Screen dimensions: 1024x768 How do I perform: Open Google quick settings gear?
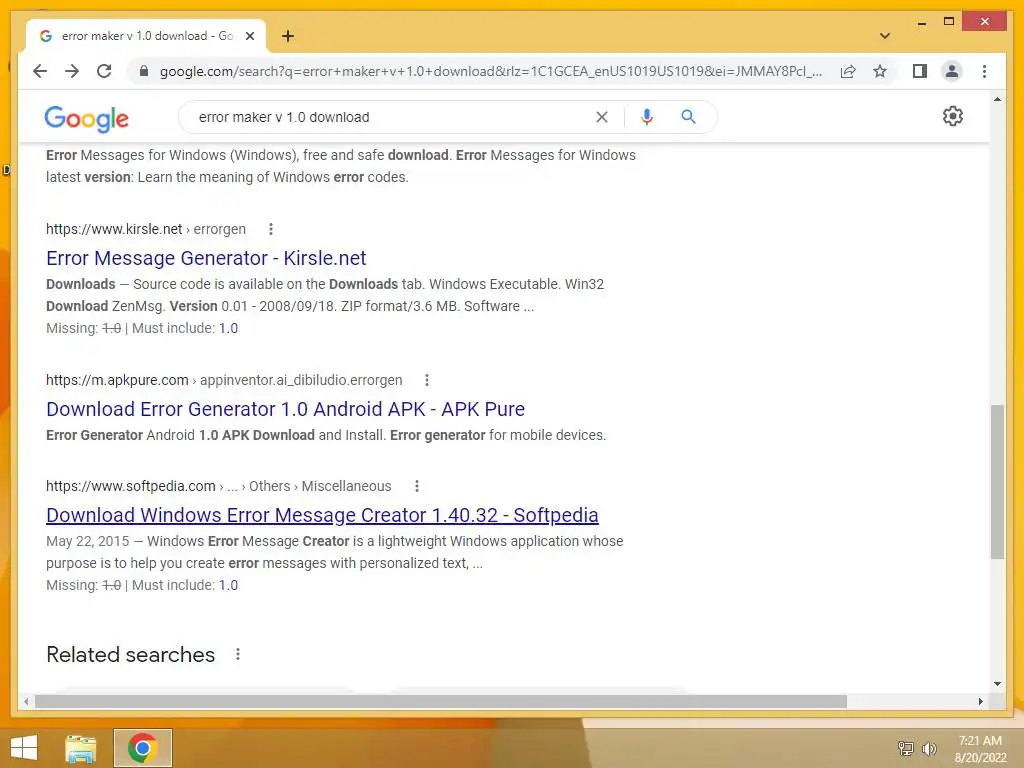[953, 116]
